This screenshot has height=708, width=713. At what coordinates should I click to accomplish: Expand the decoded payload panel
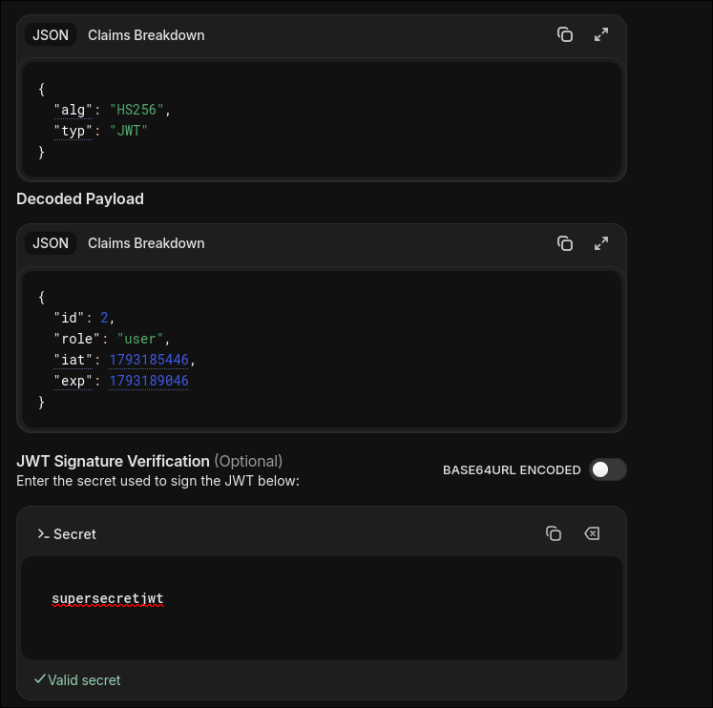(601, 244)
